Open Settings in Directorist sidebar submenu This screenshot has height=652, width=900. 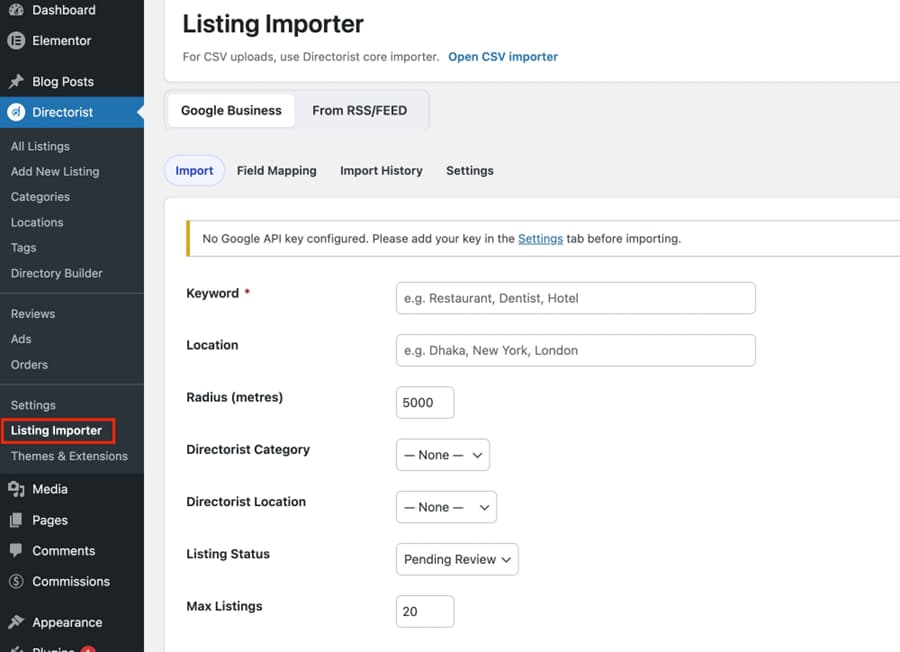point(33,405)
